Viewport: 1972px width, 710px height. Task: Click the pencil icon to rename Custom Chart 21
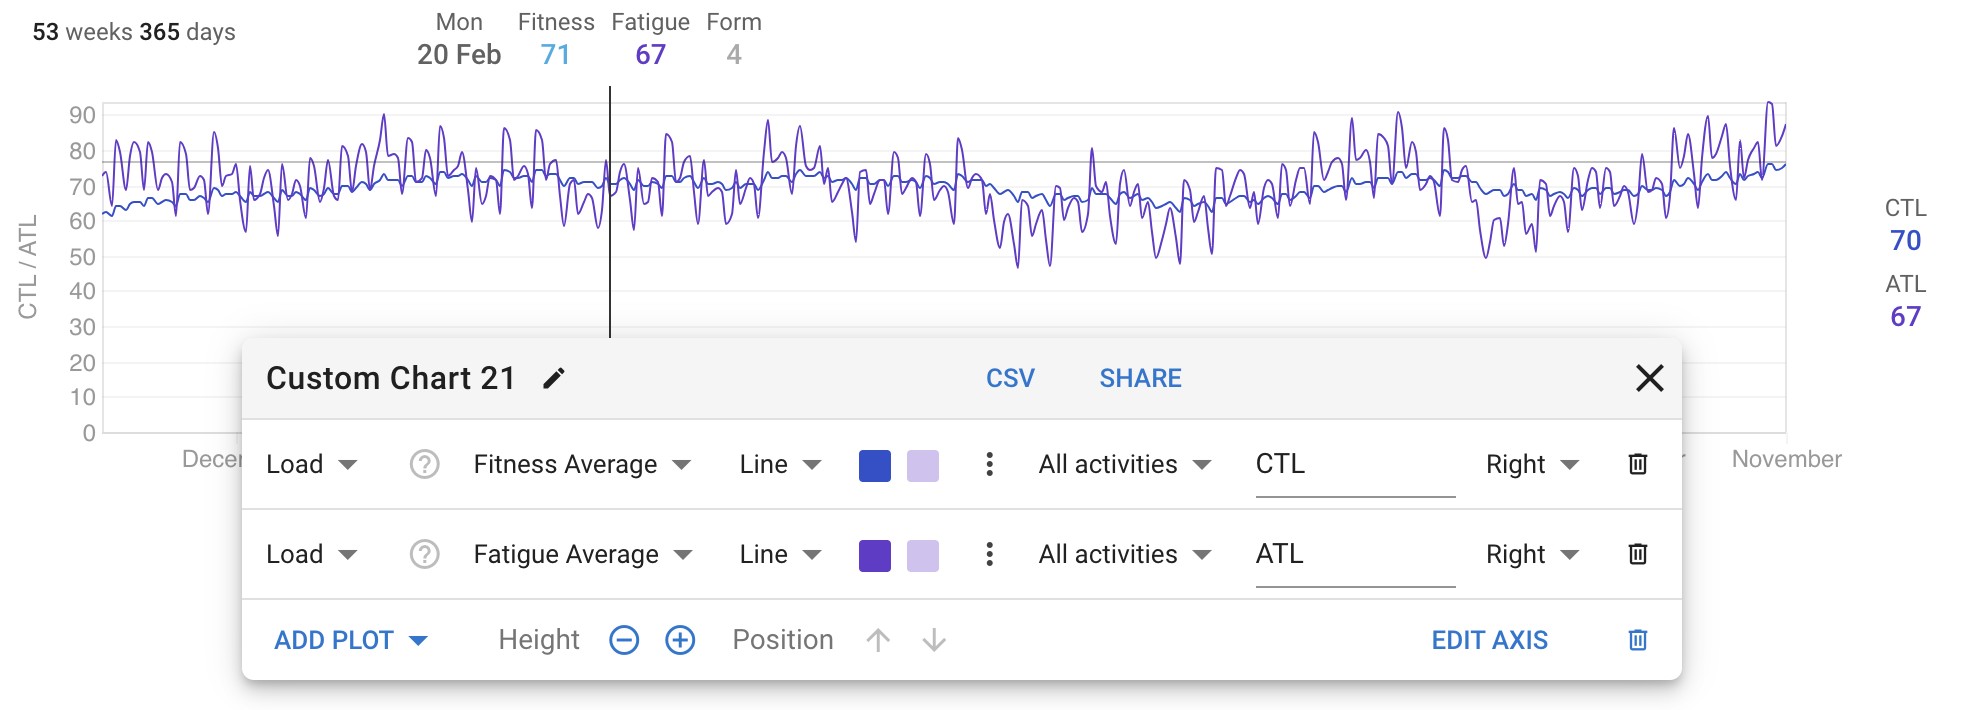[x=554, y=378]
